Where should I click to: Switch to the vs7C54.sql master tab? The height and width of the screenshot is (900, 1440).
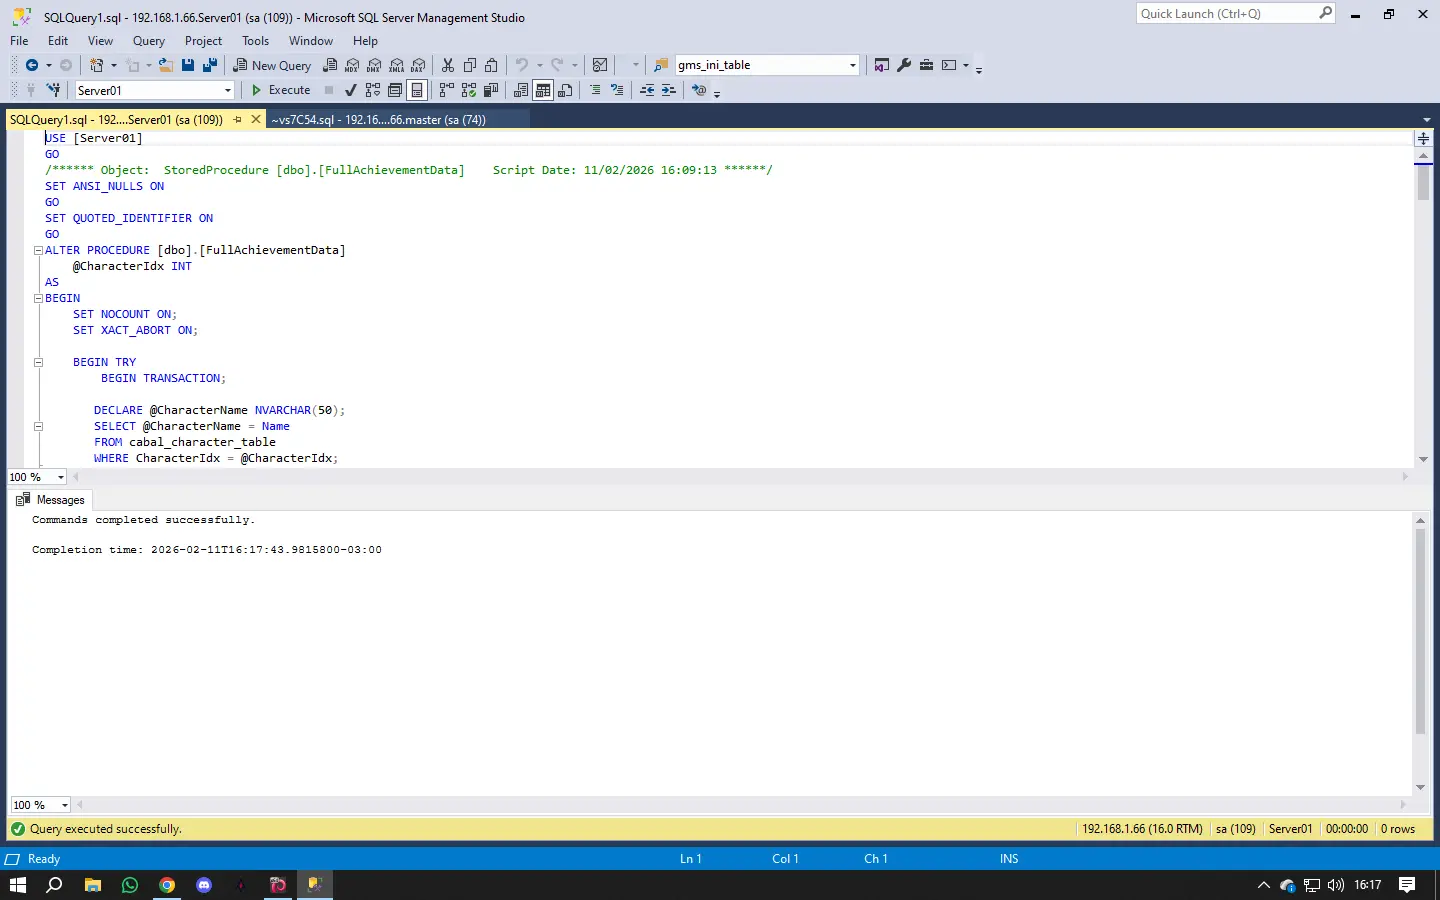(378, 119)
